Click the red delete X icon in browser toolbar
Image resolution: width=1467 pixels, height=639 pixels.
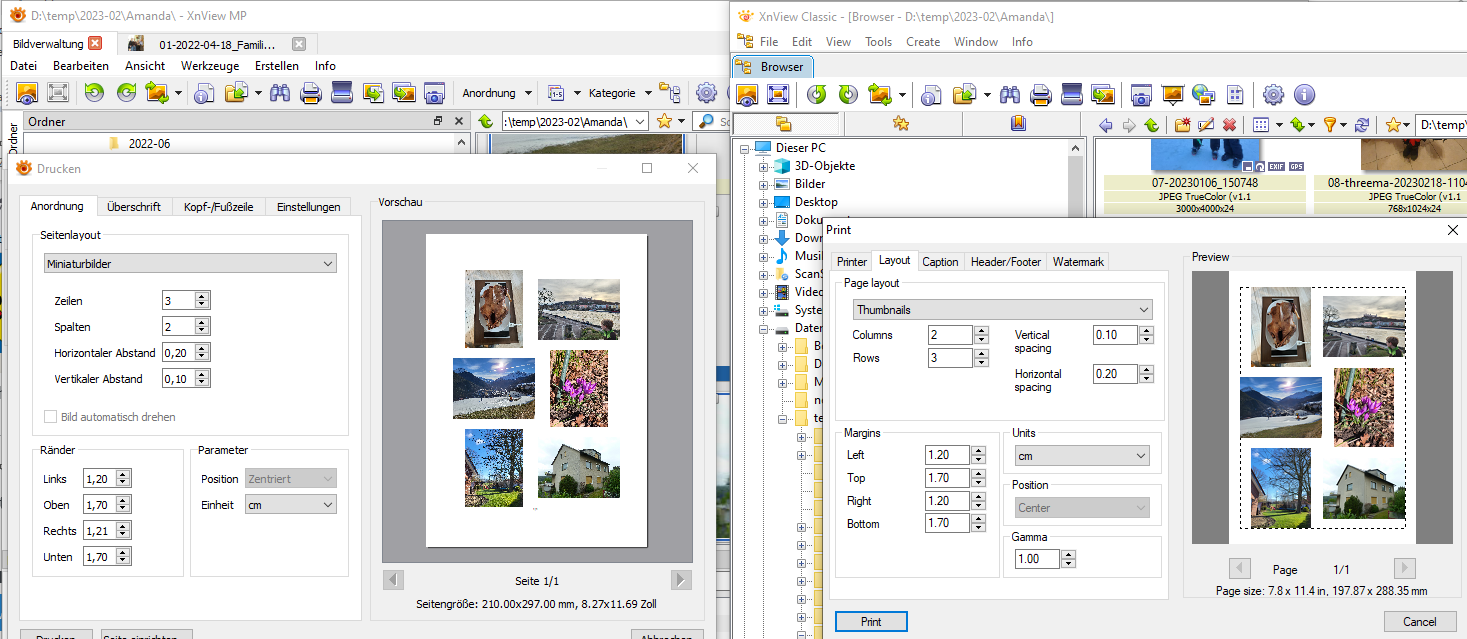1229,125
